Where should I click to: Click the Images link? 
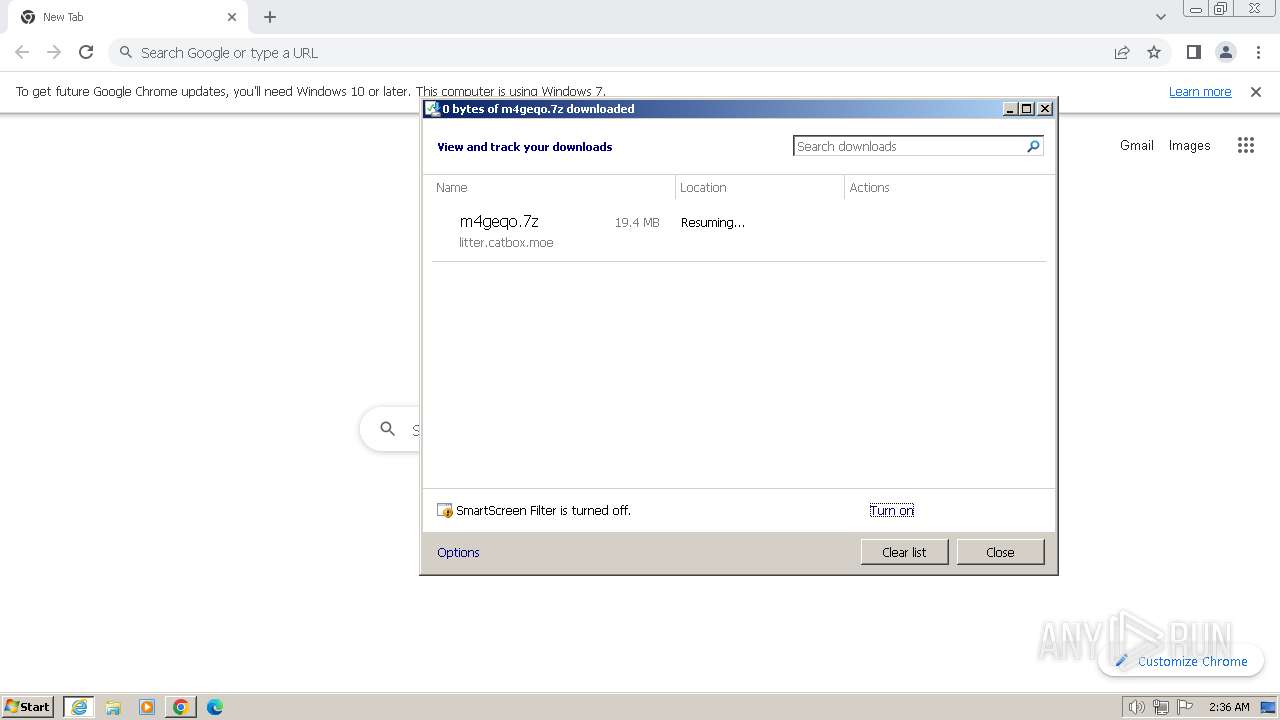click(1190, 145)
